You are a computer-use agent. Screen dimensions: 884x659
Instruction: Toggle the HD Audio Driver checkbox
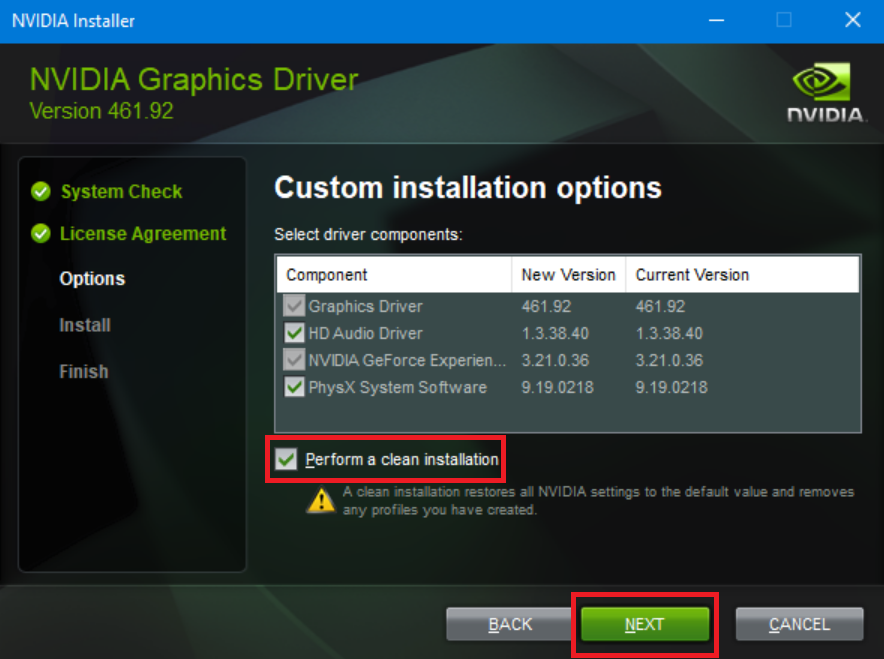click(294, 333)
